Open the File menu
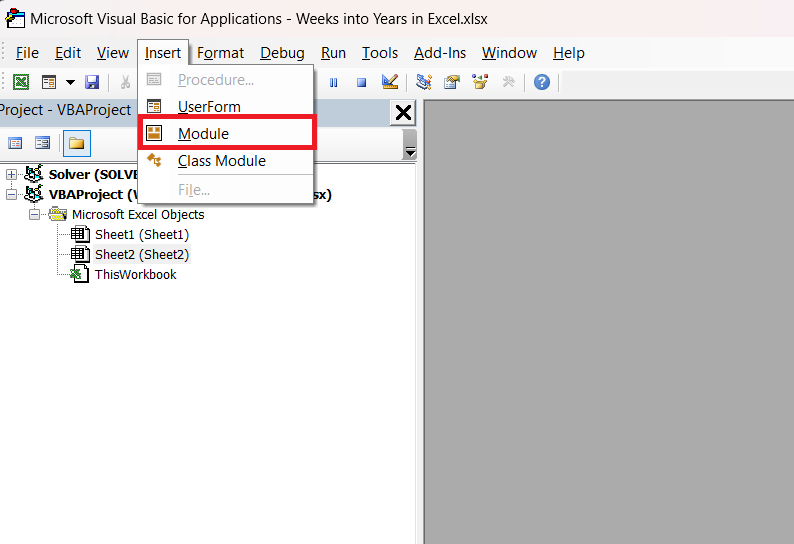The width and height of the screenshot is (794, 544). click(27, 53)
